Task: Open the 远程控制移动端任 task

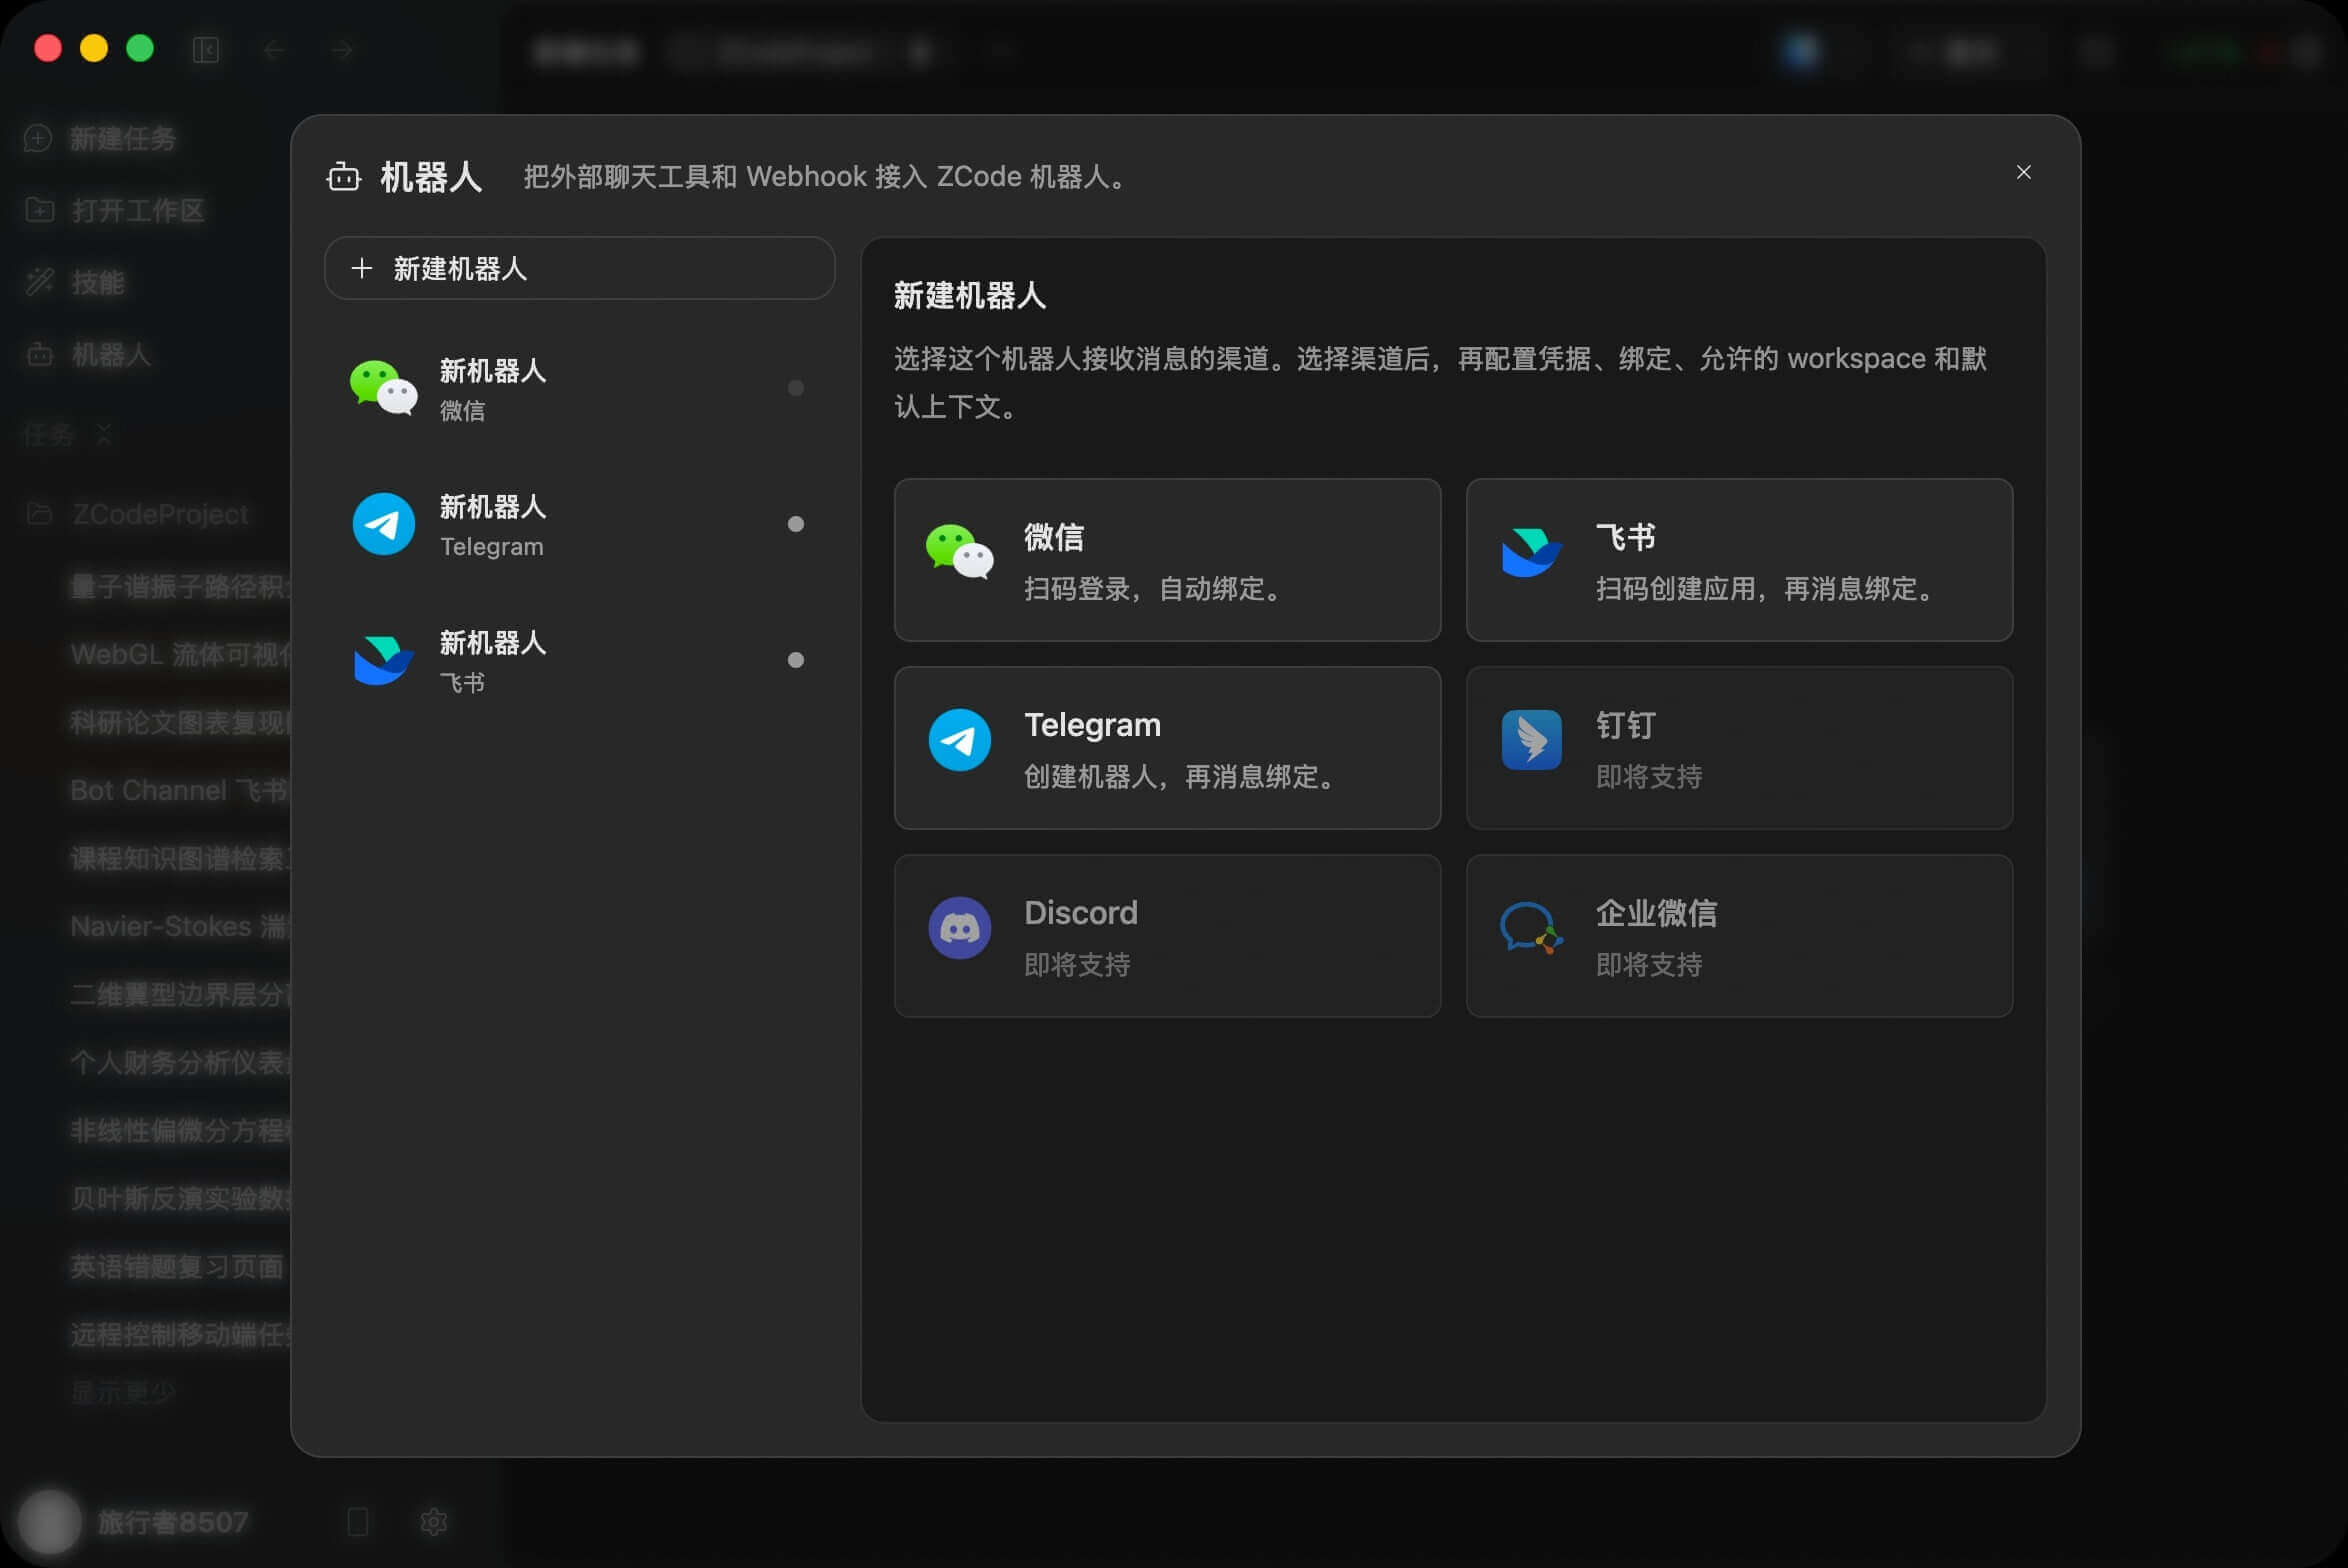Action: (x=180, y=1334)
